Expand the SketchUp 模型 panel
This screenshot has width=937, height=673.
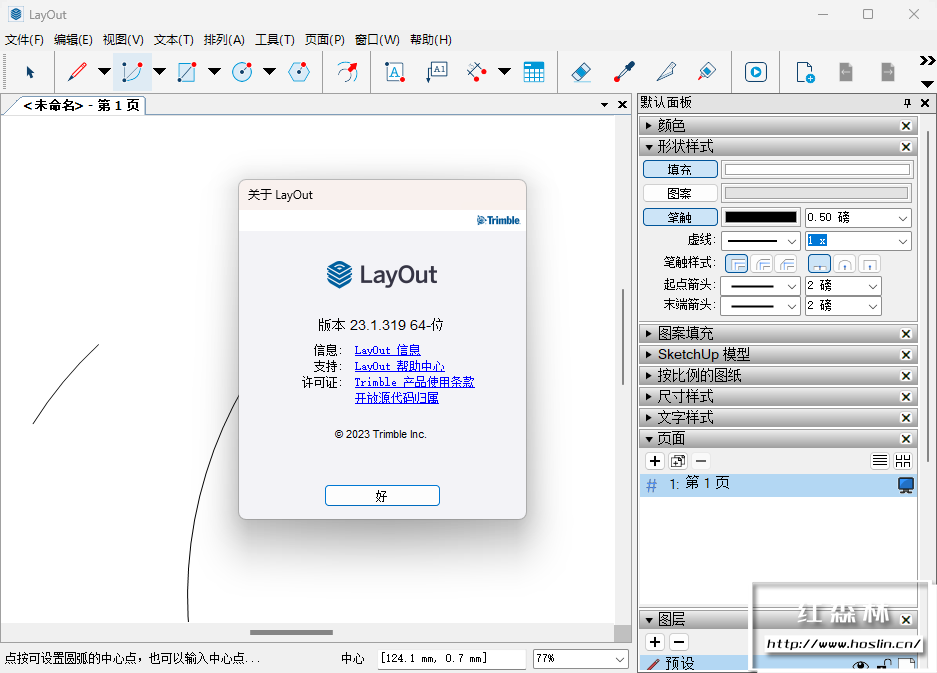tap(648, 354)
